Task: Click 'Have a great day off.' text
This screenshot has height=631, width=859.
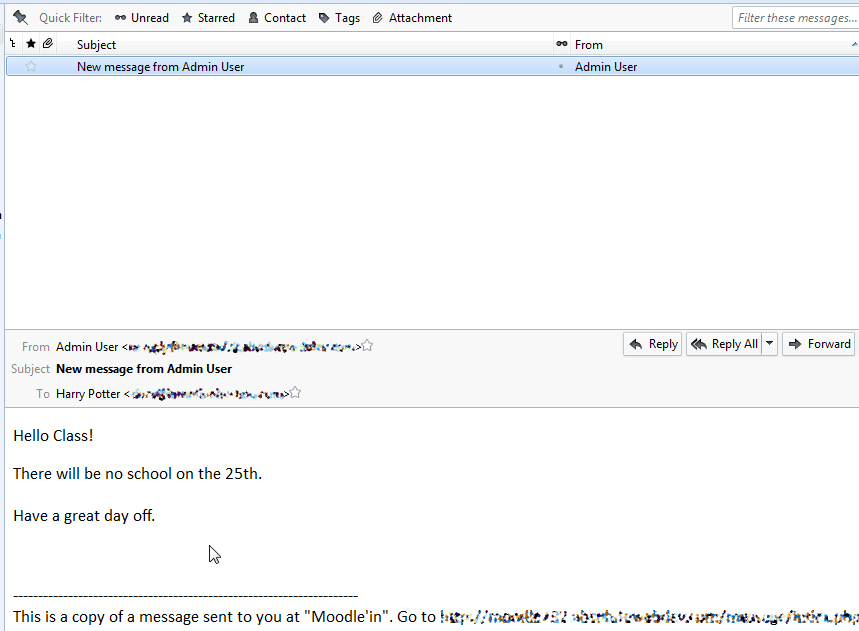Action: tap(84, 516)
